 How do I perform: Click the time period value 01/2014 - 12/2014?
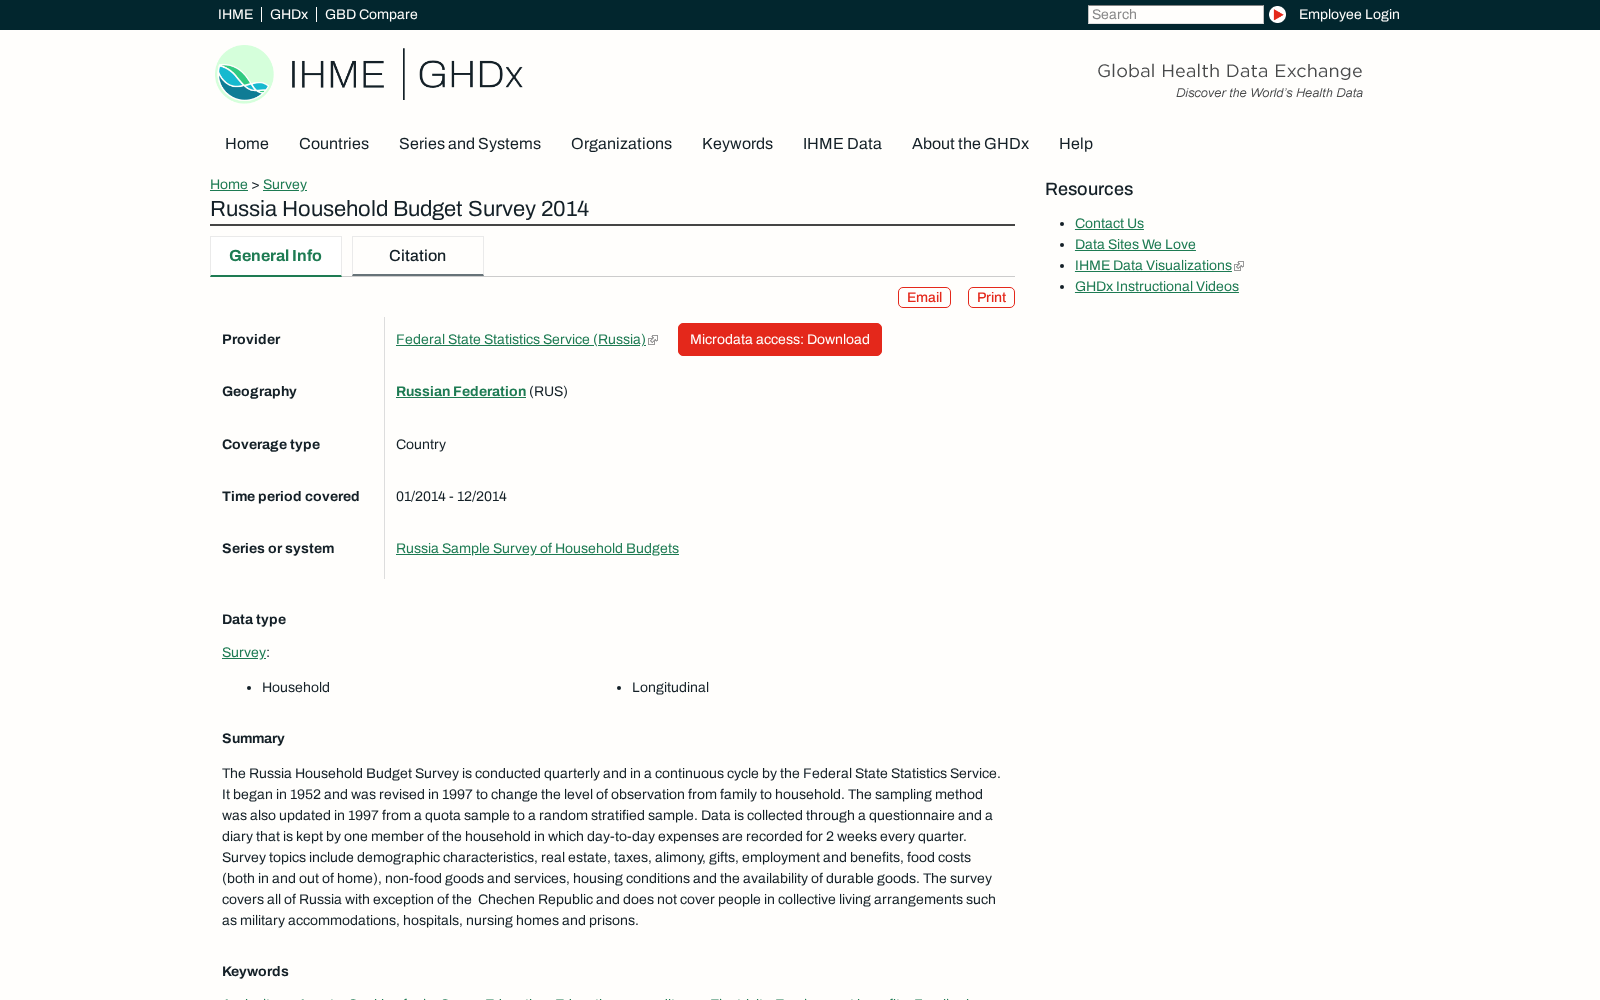[451, 496]
